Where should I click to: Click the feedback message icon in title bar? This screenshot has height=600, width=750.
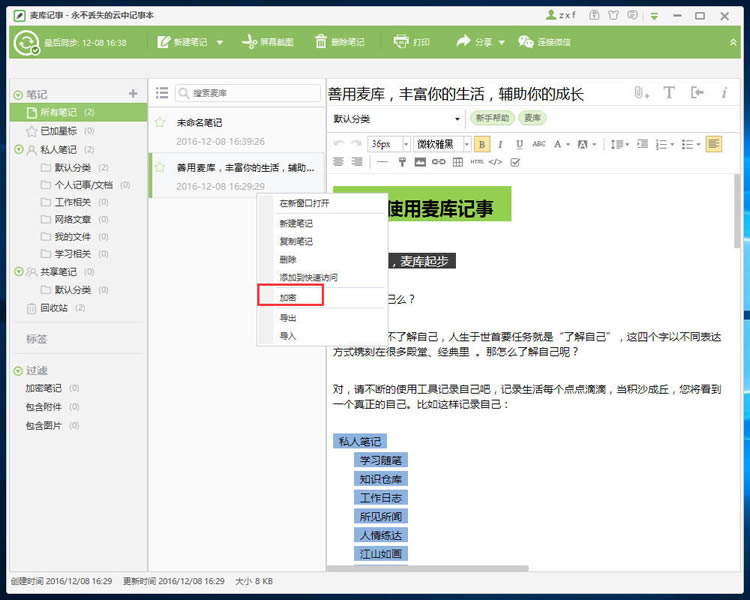(632, 15)
